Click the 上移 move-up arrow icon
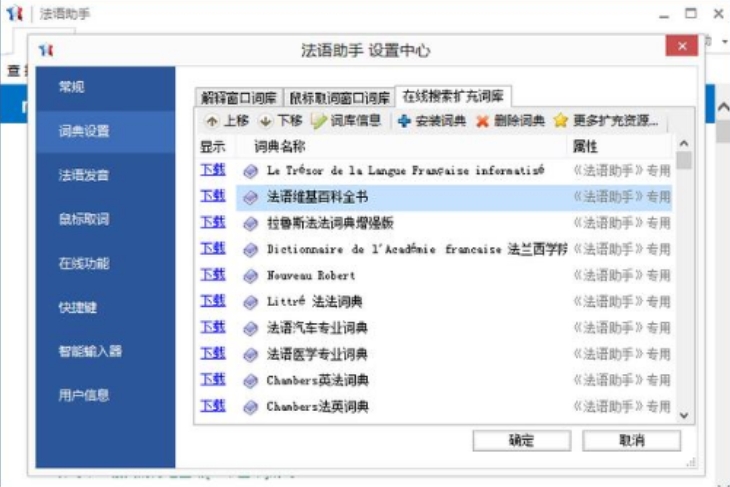This screenshot has height=487, width=730. [x=212, y=122]
